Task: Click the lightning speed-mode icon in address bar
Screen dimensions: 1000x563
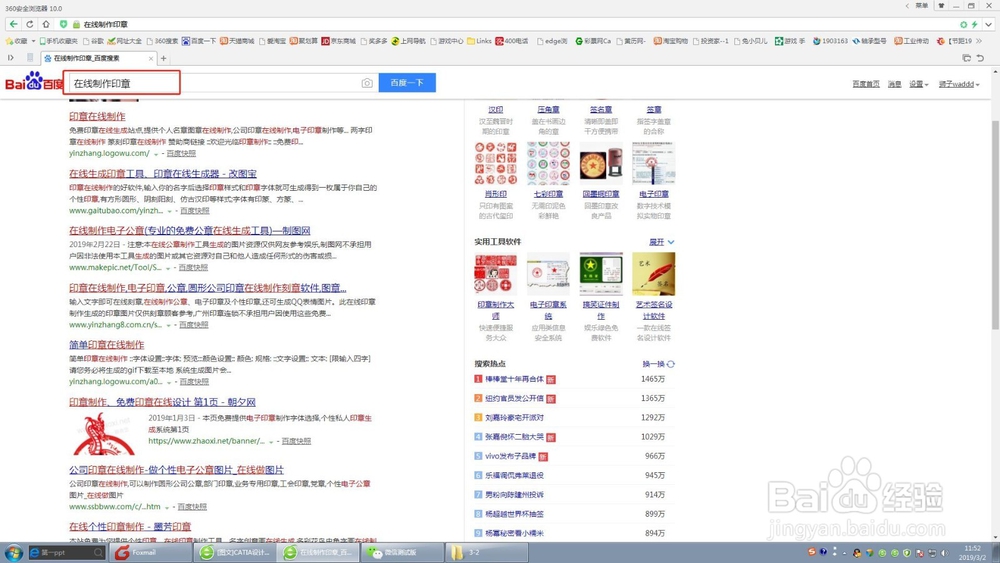Action: 974,24
